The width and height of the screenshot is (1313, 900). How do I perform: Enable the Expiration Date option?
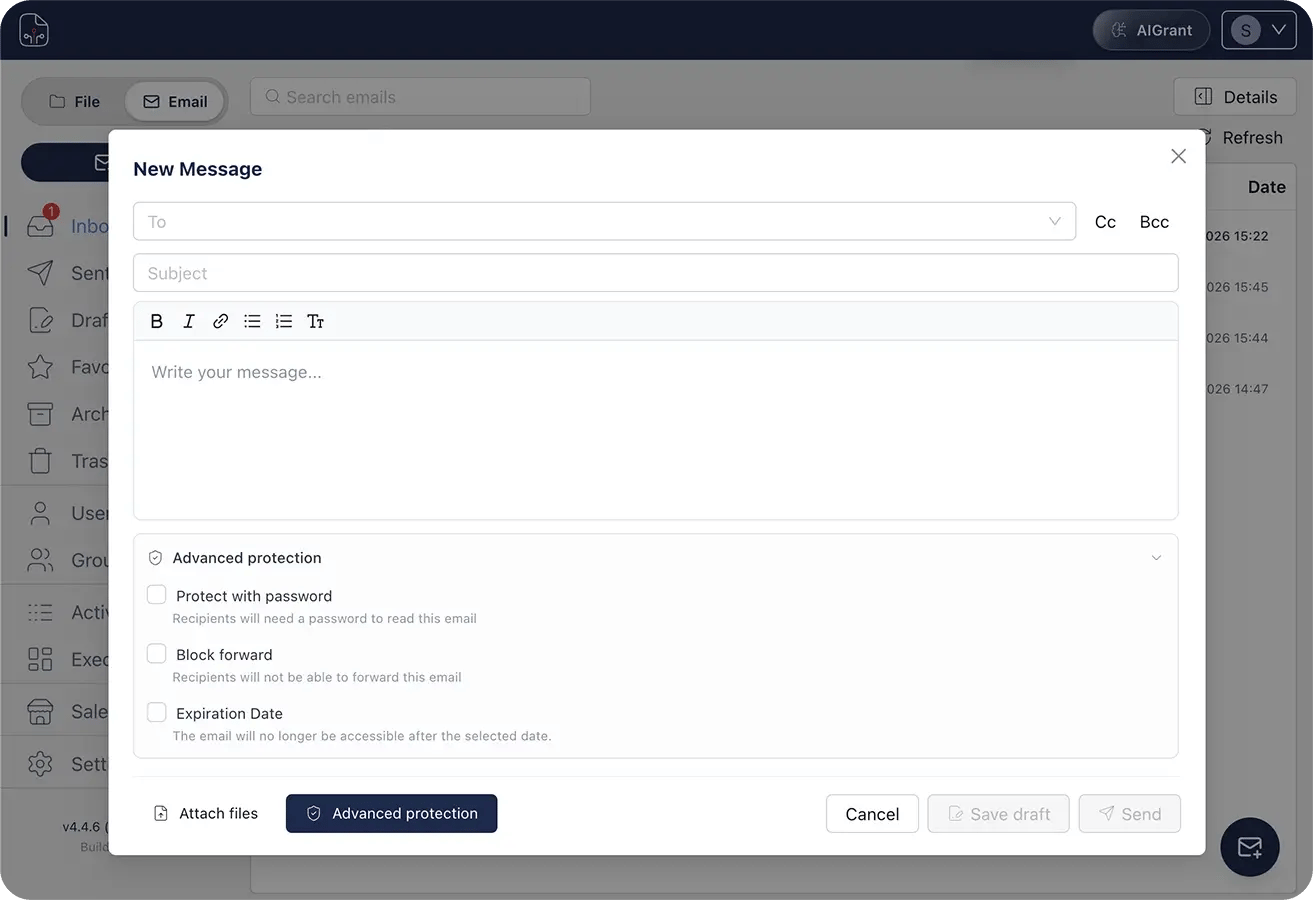click(x=156, y=711)
